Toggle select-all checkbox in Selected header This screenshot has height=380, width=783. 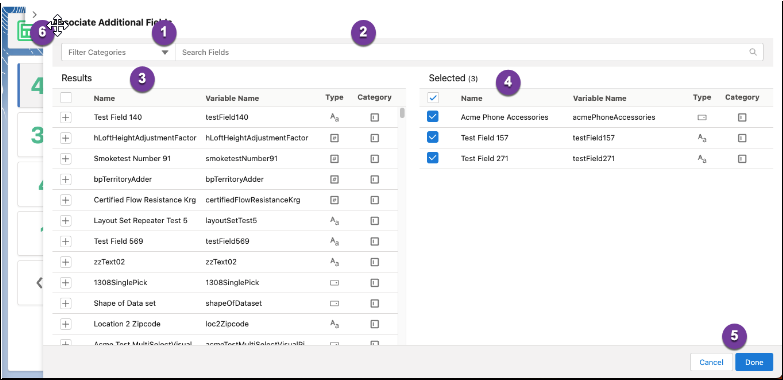(x=433, y=98)
